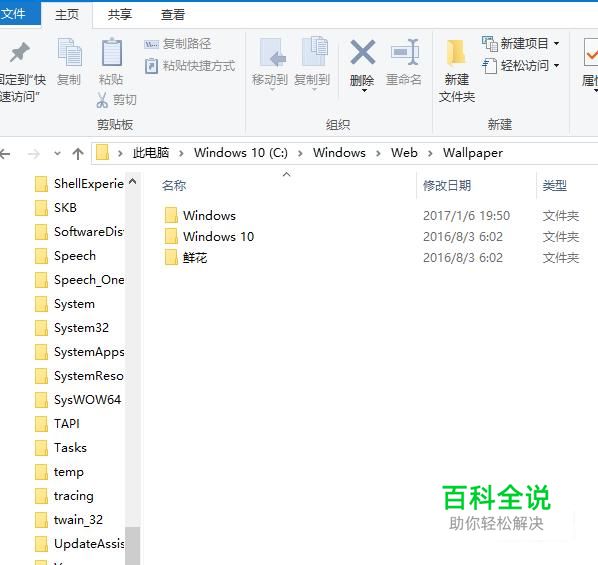Go back with the left arrow

pyautogui.click(x=5, y=154)
